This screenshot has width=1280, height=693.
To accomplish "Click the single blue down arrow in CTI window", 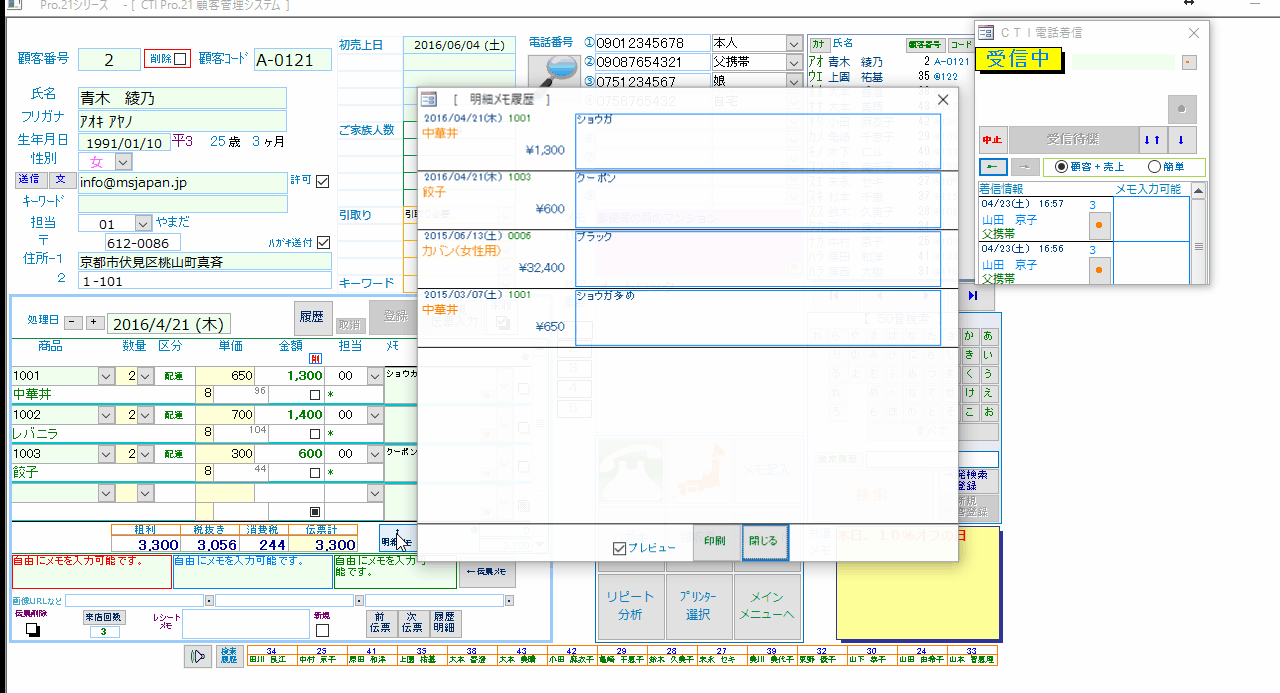I will tap(1182, 140).
